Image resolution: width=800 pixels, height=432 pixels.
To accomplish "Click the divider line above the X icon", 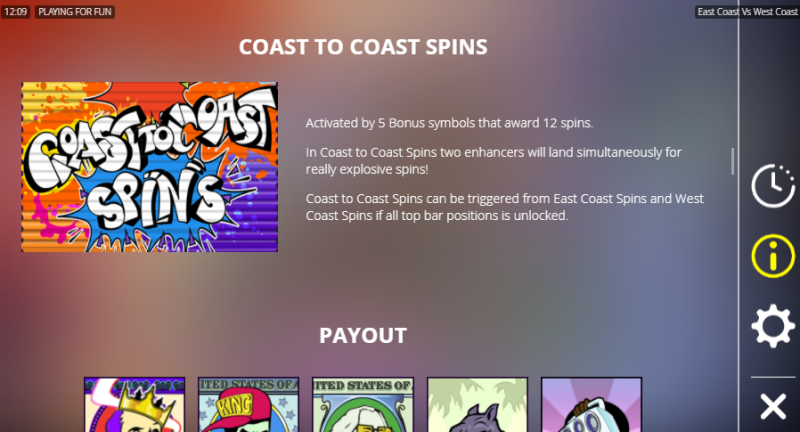I will tap(772, 377).
